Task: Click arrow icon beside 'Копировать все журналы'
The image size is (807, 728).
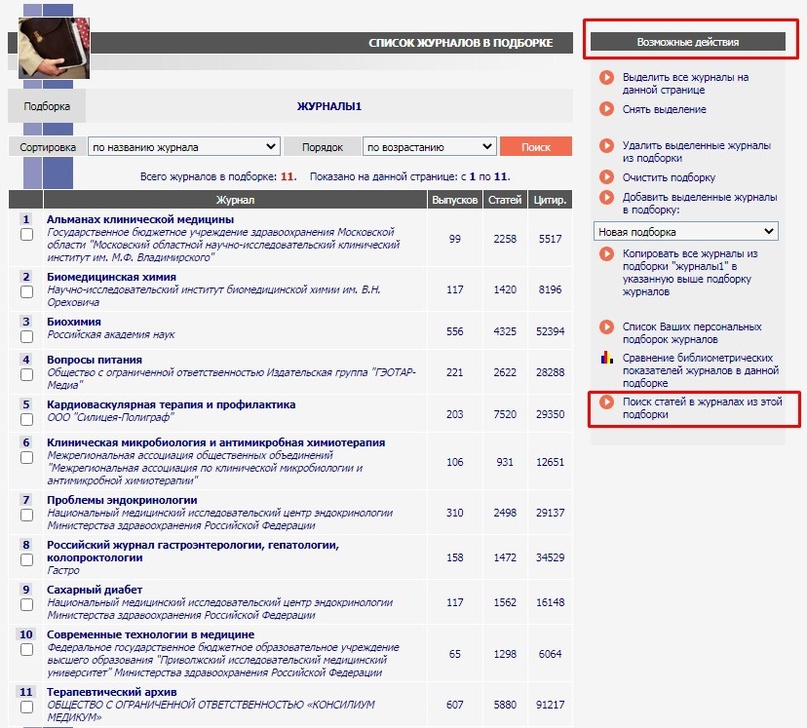Action: click(606, 254)
